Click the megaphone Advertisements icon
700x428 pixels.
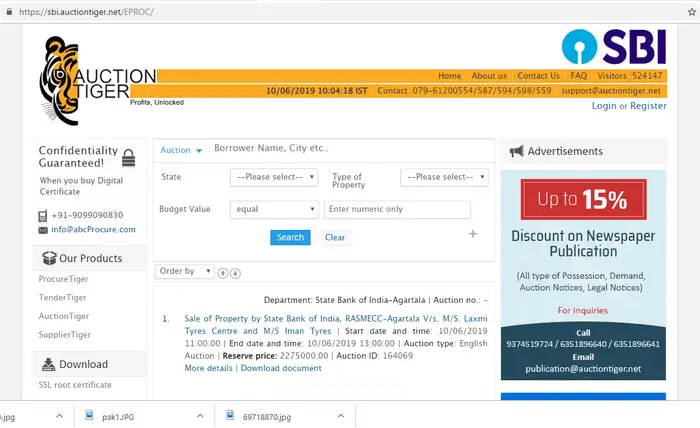click(x=516, y=151)
